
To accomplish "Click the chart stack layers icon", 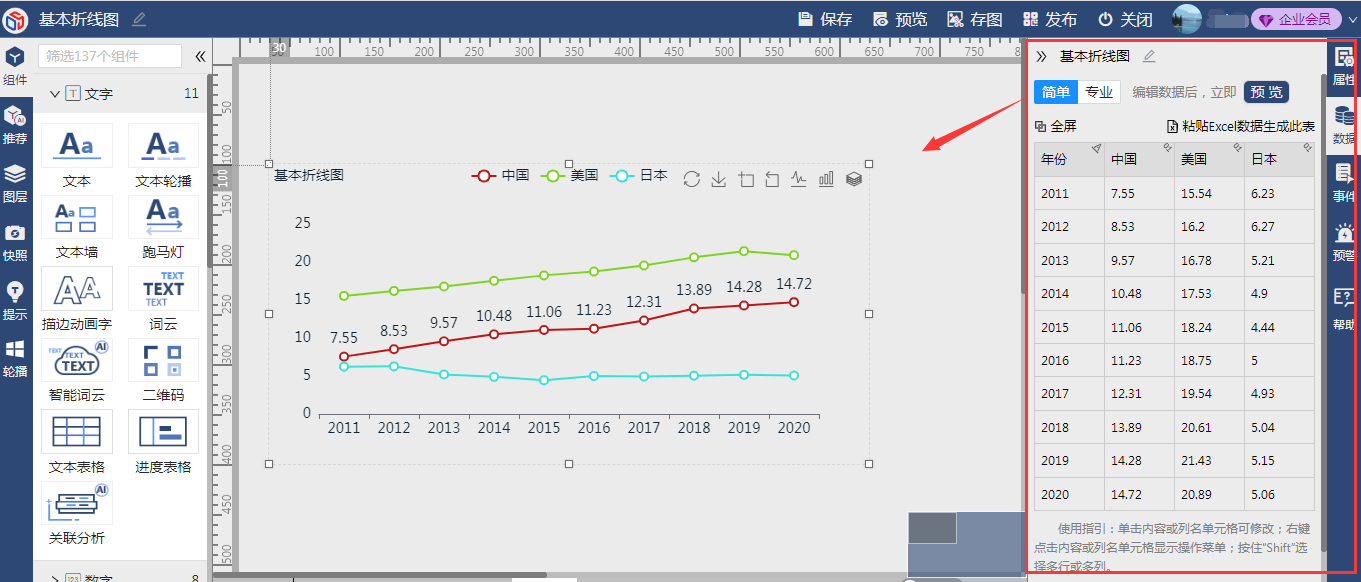I will (x=853, y=179).
